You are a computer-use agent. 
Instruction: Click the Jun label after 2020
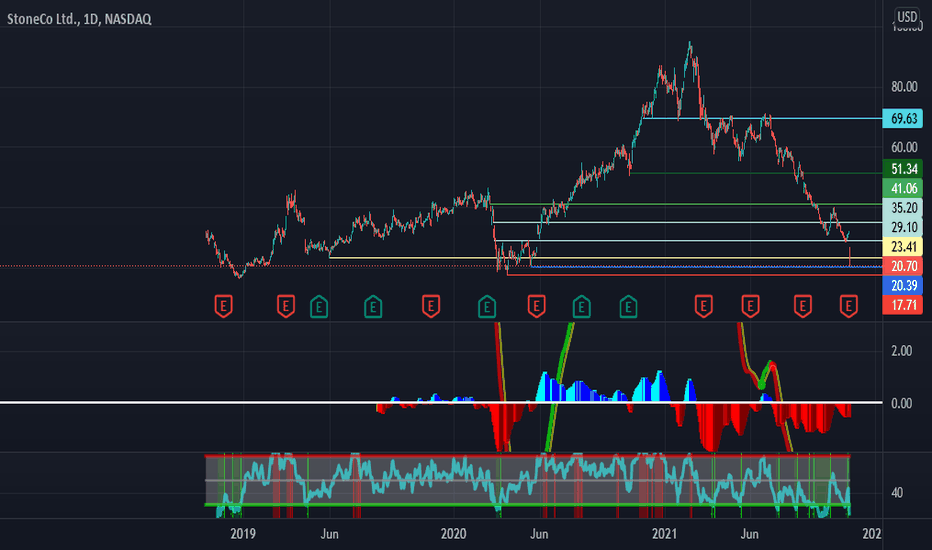pos(539,534)
